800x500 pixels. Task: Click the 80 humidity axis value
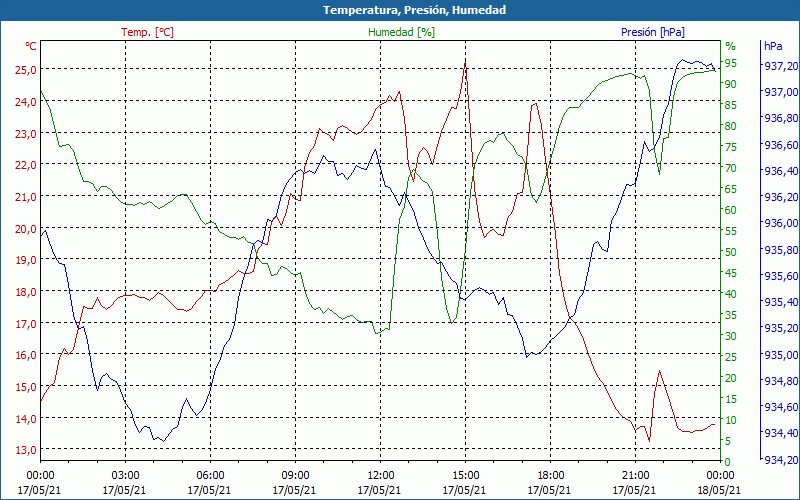point(731,126)
